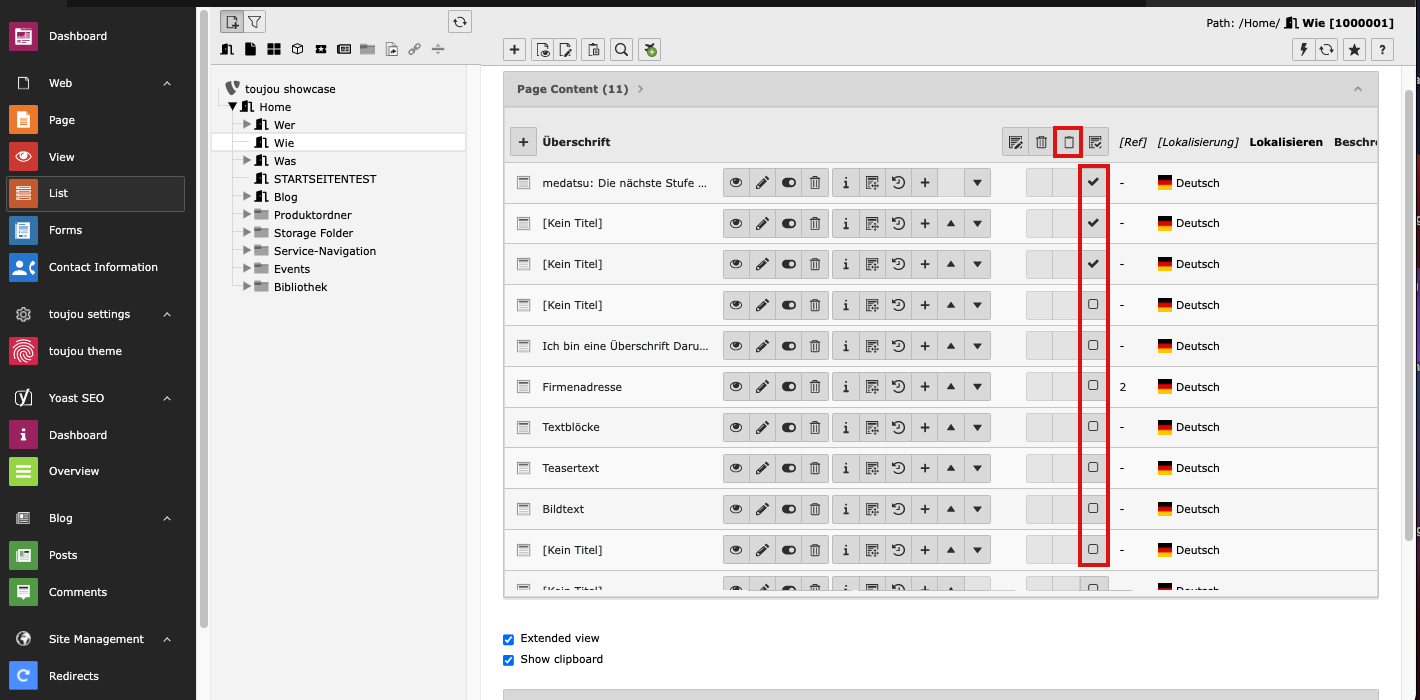Bookmark this page with the star icon

1354,49
